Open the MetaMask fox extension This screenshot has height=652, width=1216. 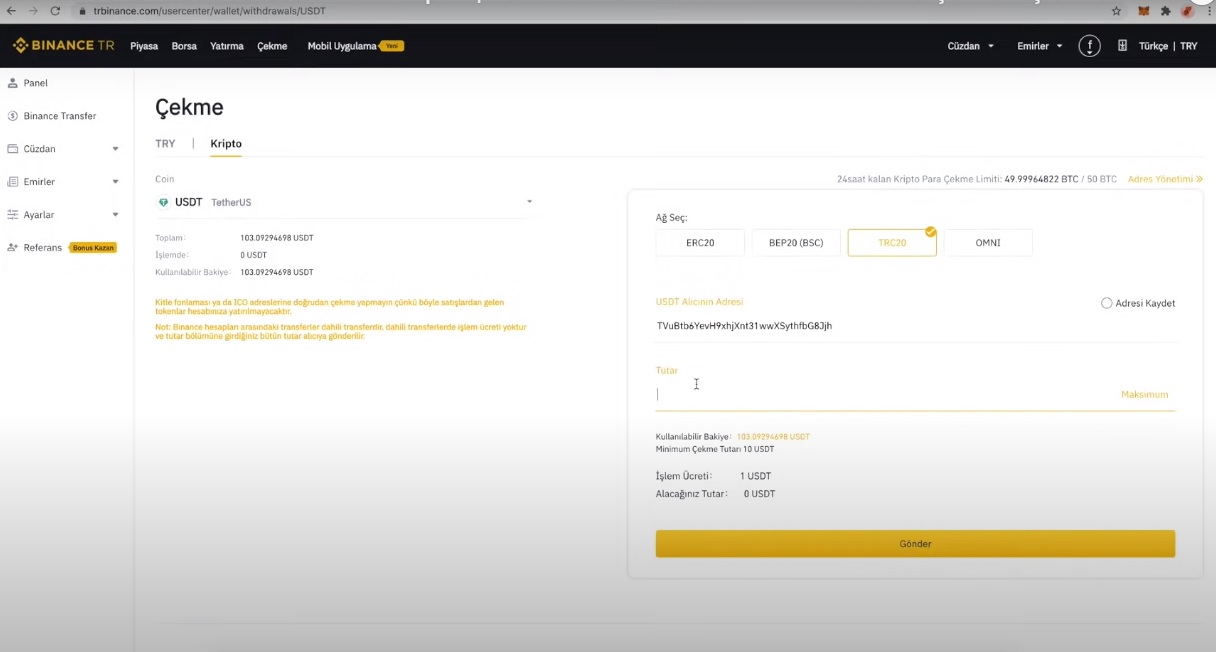pos(1143,11)
